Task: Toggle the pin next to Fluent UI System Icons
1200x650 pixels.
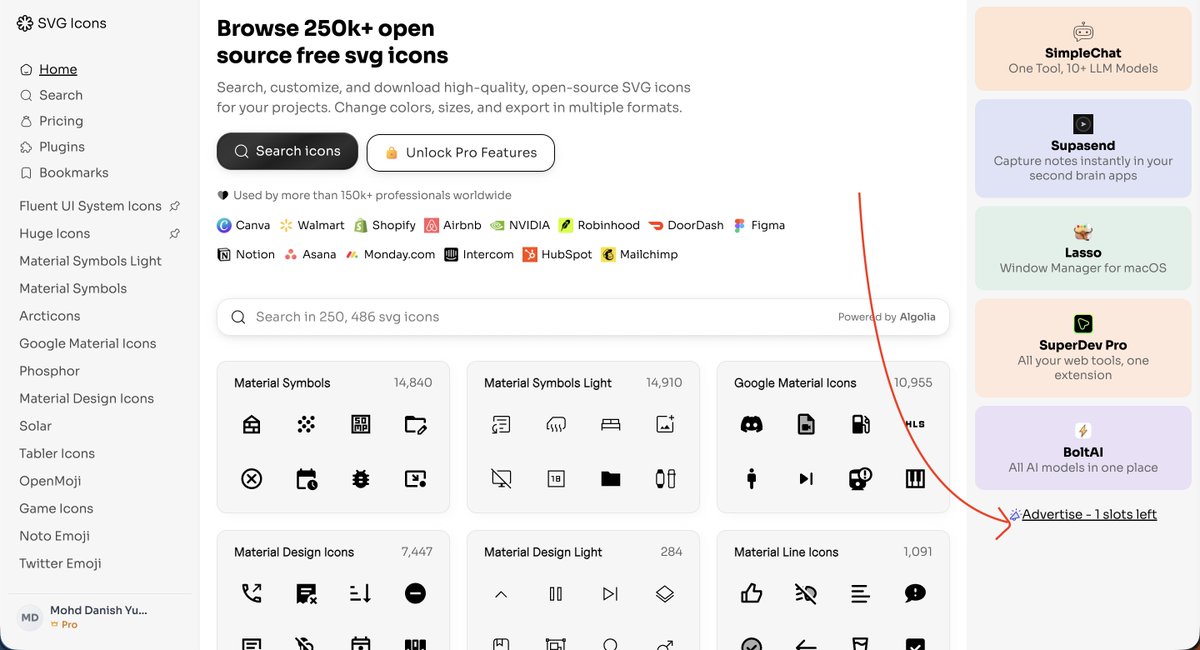Action: tap(174, 206)
